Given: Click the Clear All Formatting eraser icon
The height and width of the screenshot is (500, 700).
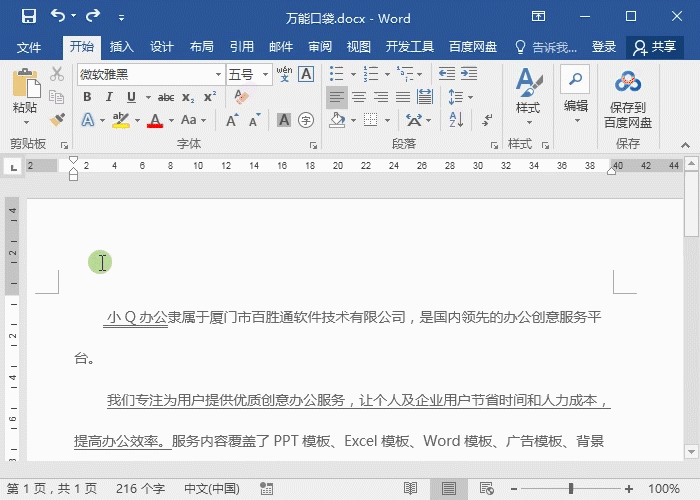Looking at the screenshot, I should [241, 97].
